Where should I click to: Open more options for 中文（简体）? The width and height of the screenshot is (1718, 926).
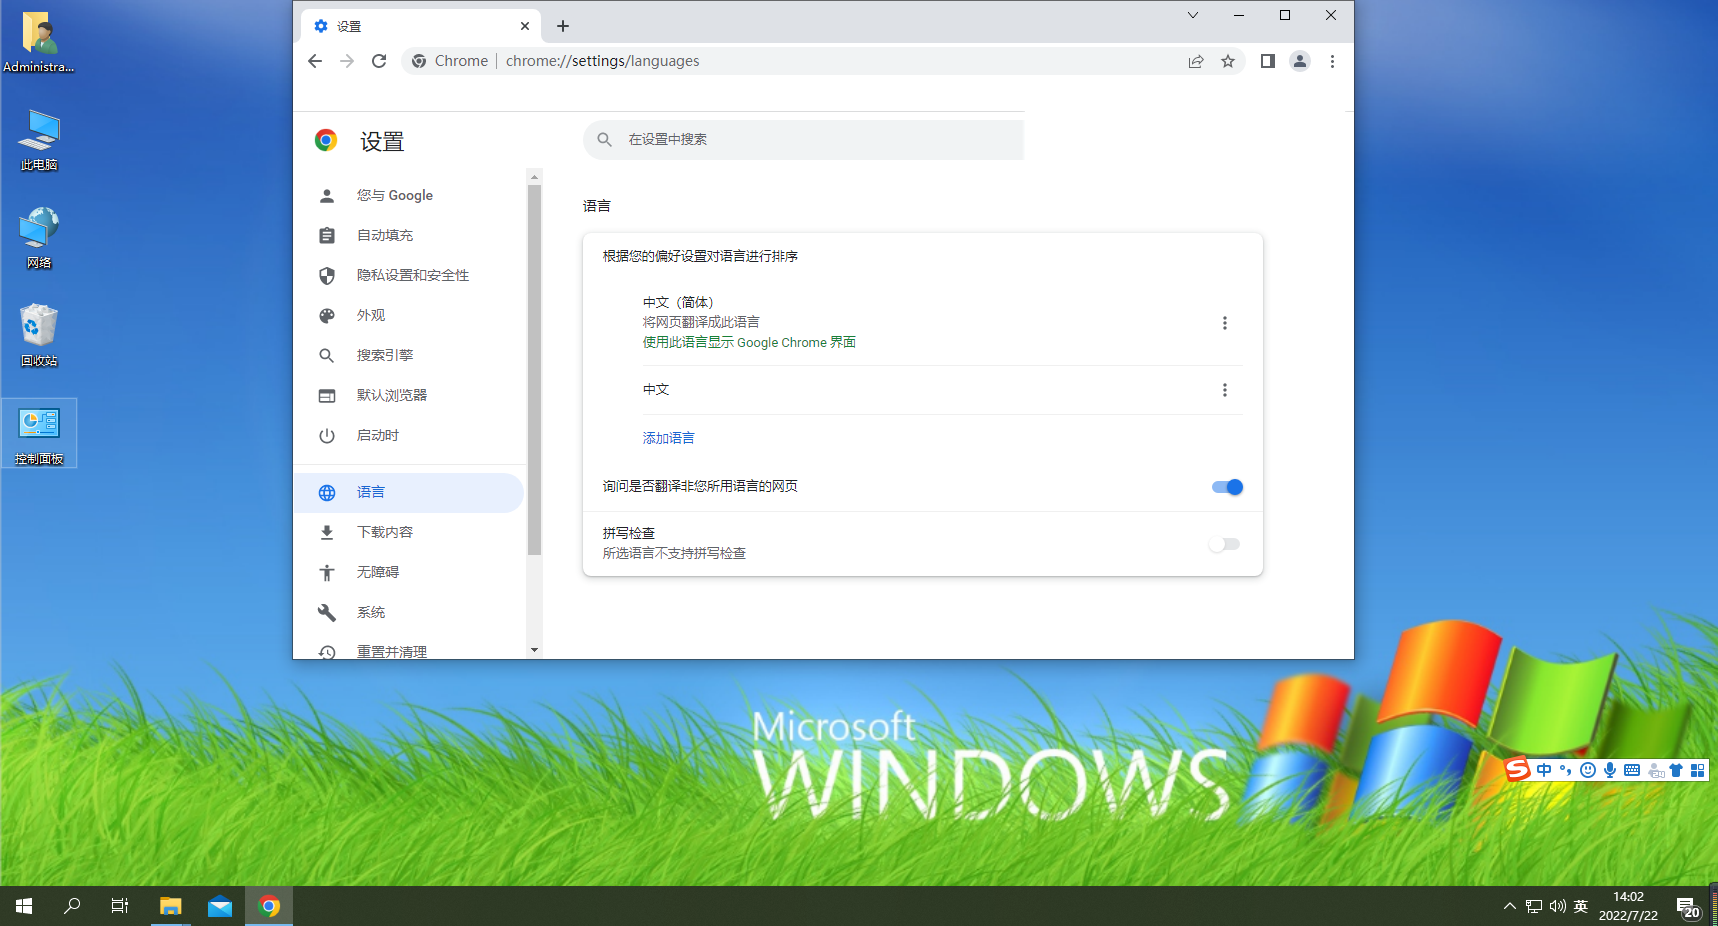(1224, 323)
